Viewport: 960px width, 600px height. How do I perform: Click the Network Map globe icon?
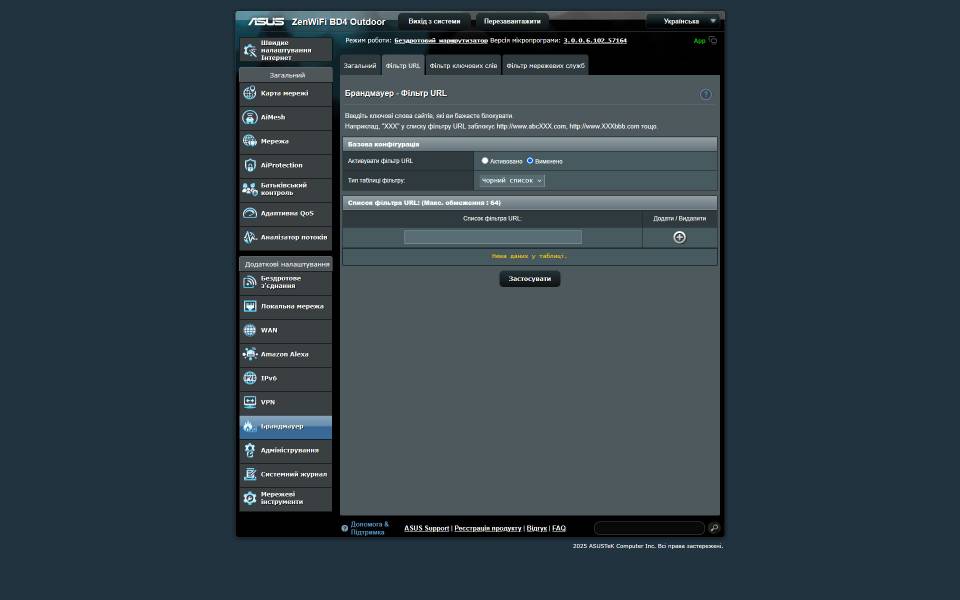pos(250,93)
